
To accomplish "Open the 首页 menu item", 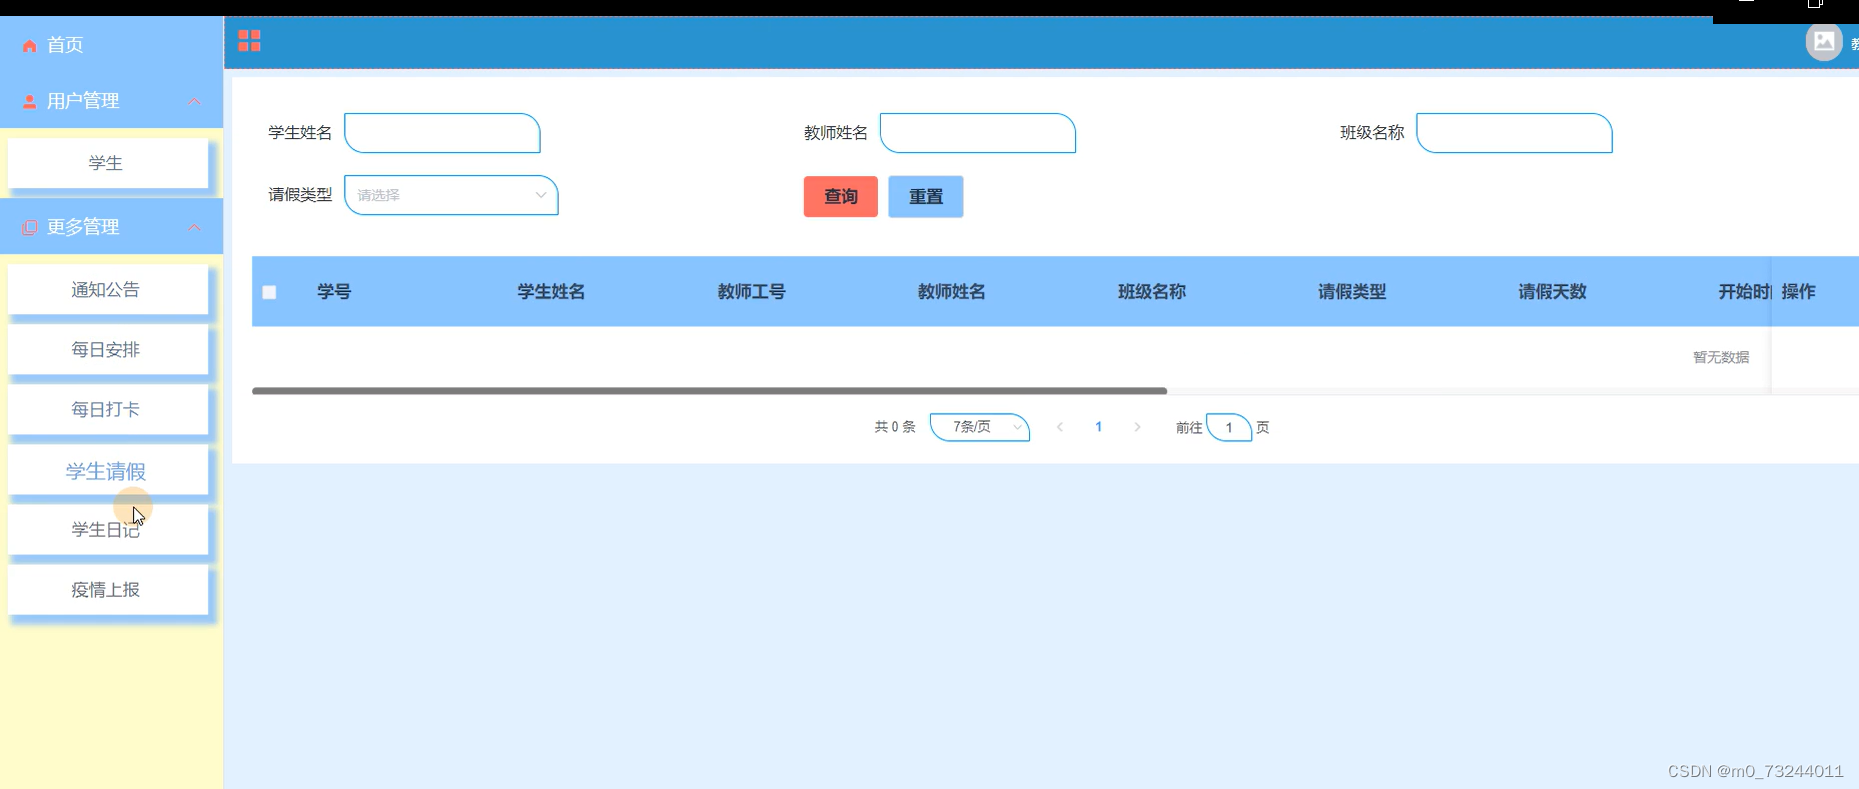I will click(111, 45).
